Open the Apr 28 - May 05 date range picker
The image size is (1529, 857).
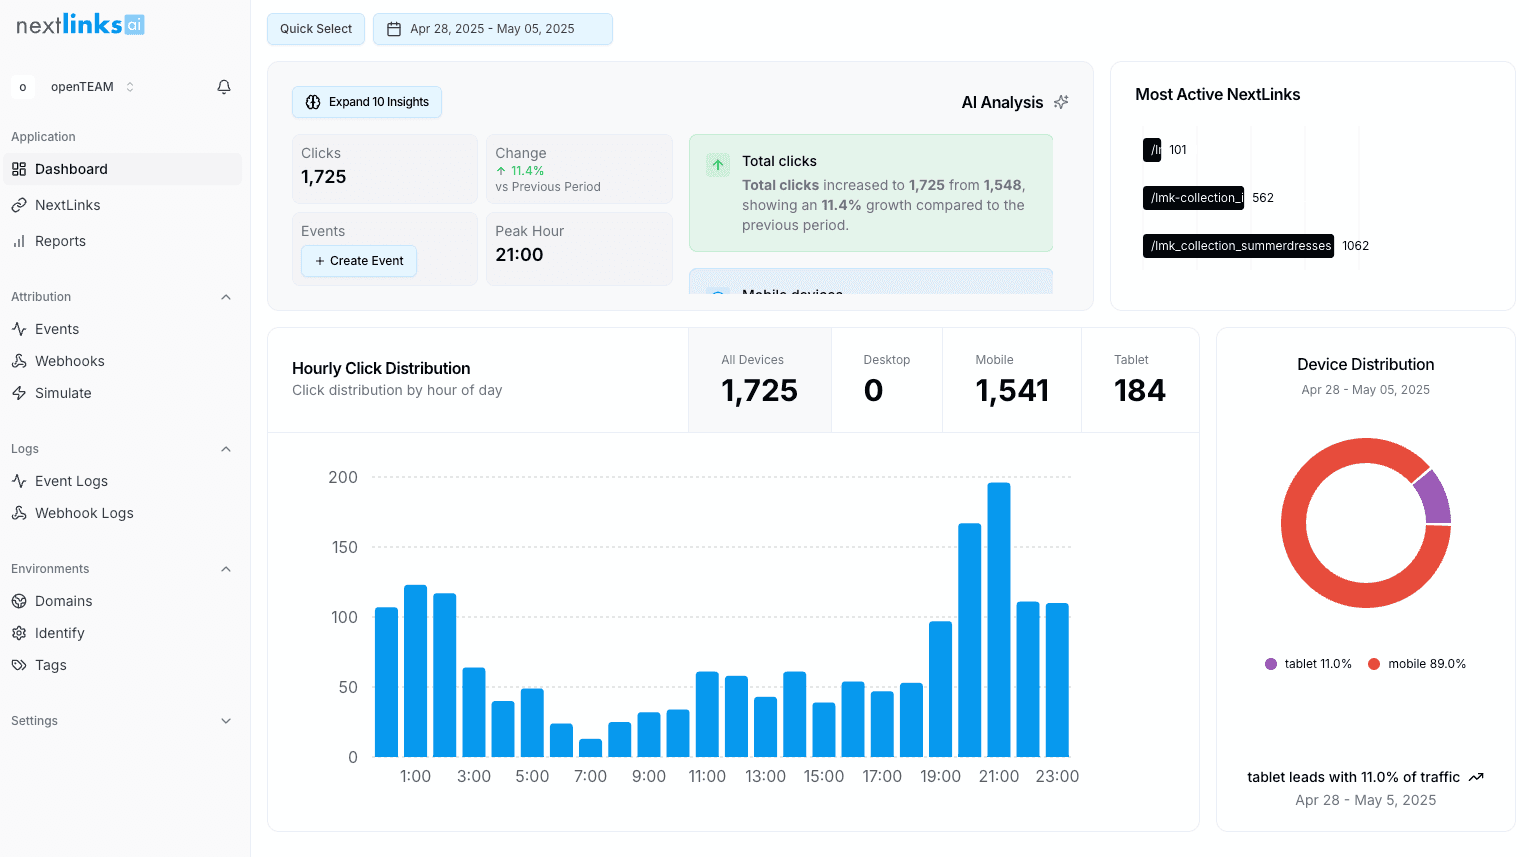pyautogui.click(x=492, y=29)
